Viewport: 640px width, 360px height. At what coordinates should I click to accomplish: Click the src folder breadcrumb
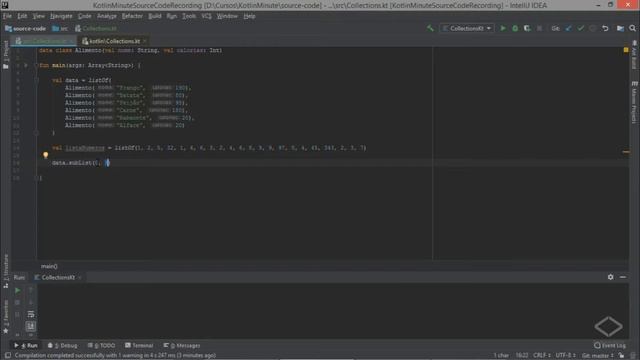[60, 29]
